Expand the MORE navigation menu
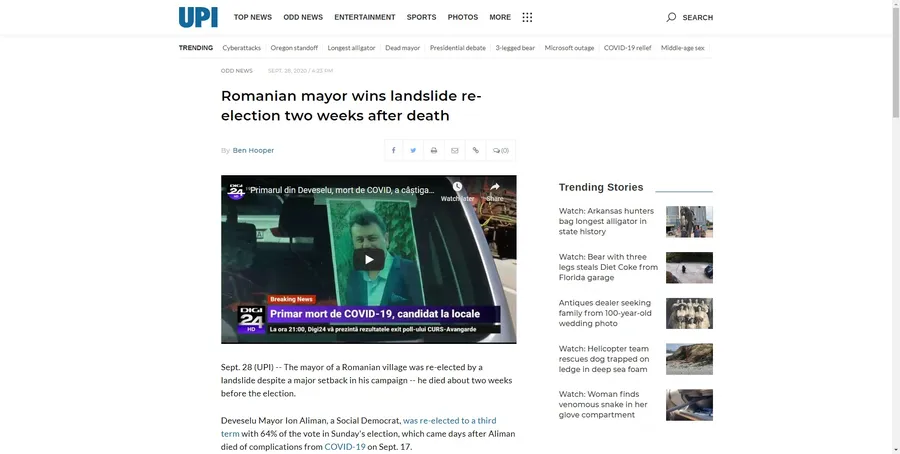The image size is (900, 454). 500,17
